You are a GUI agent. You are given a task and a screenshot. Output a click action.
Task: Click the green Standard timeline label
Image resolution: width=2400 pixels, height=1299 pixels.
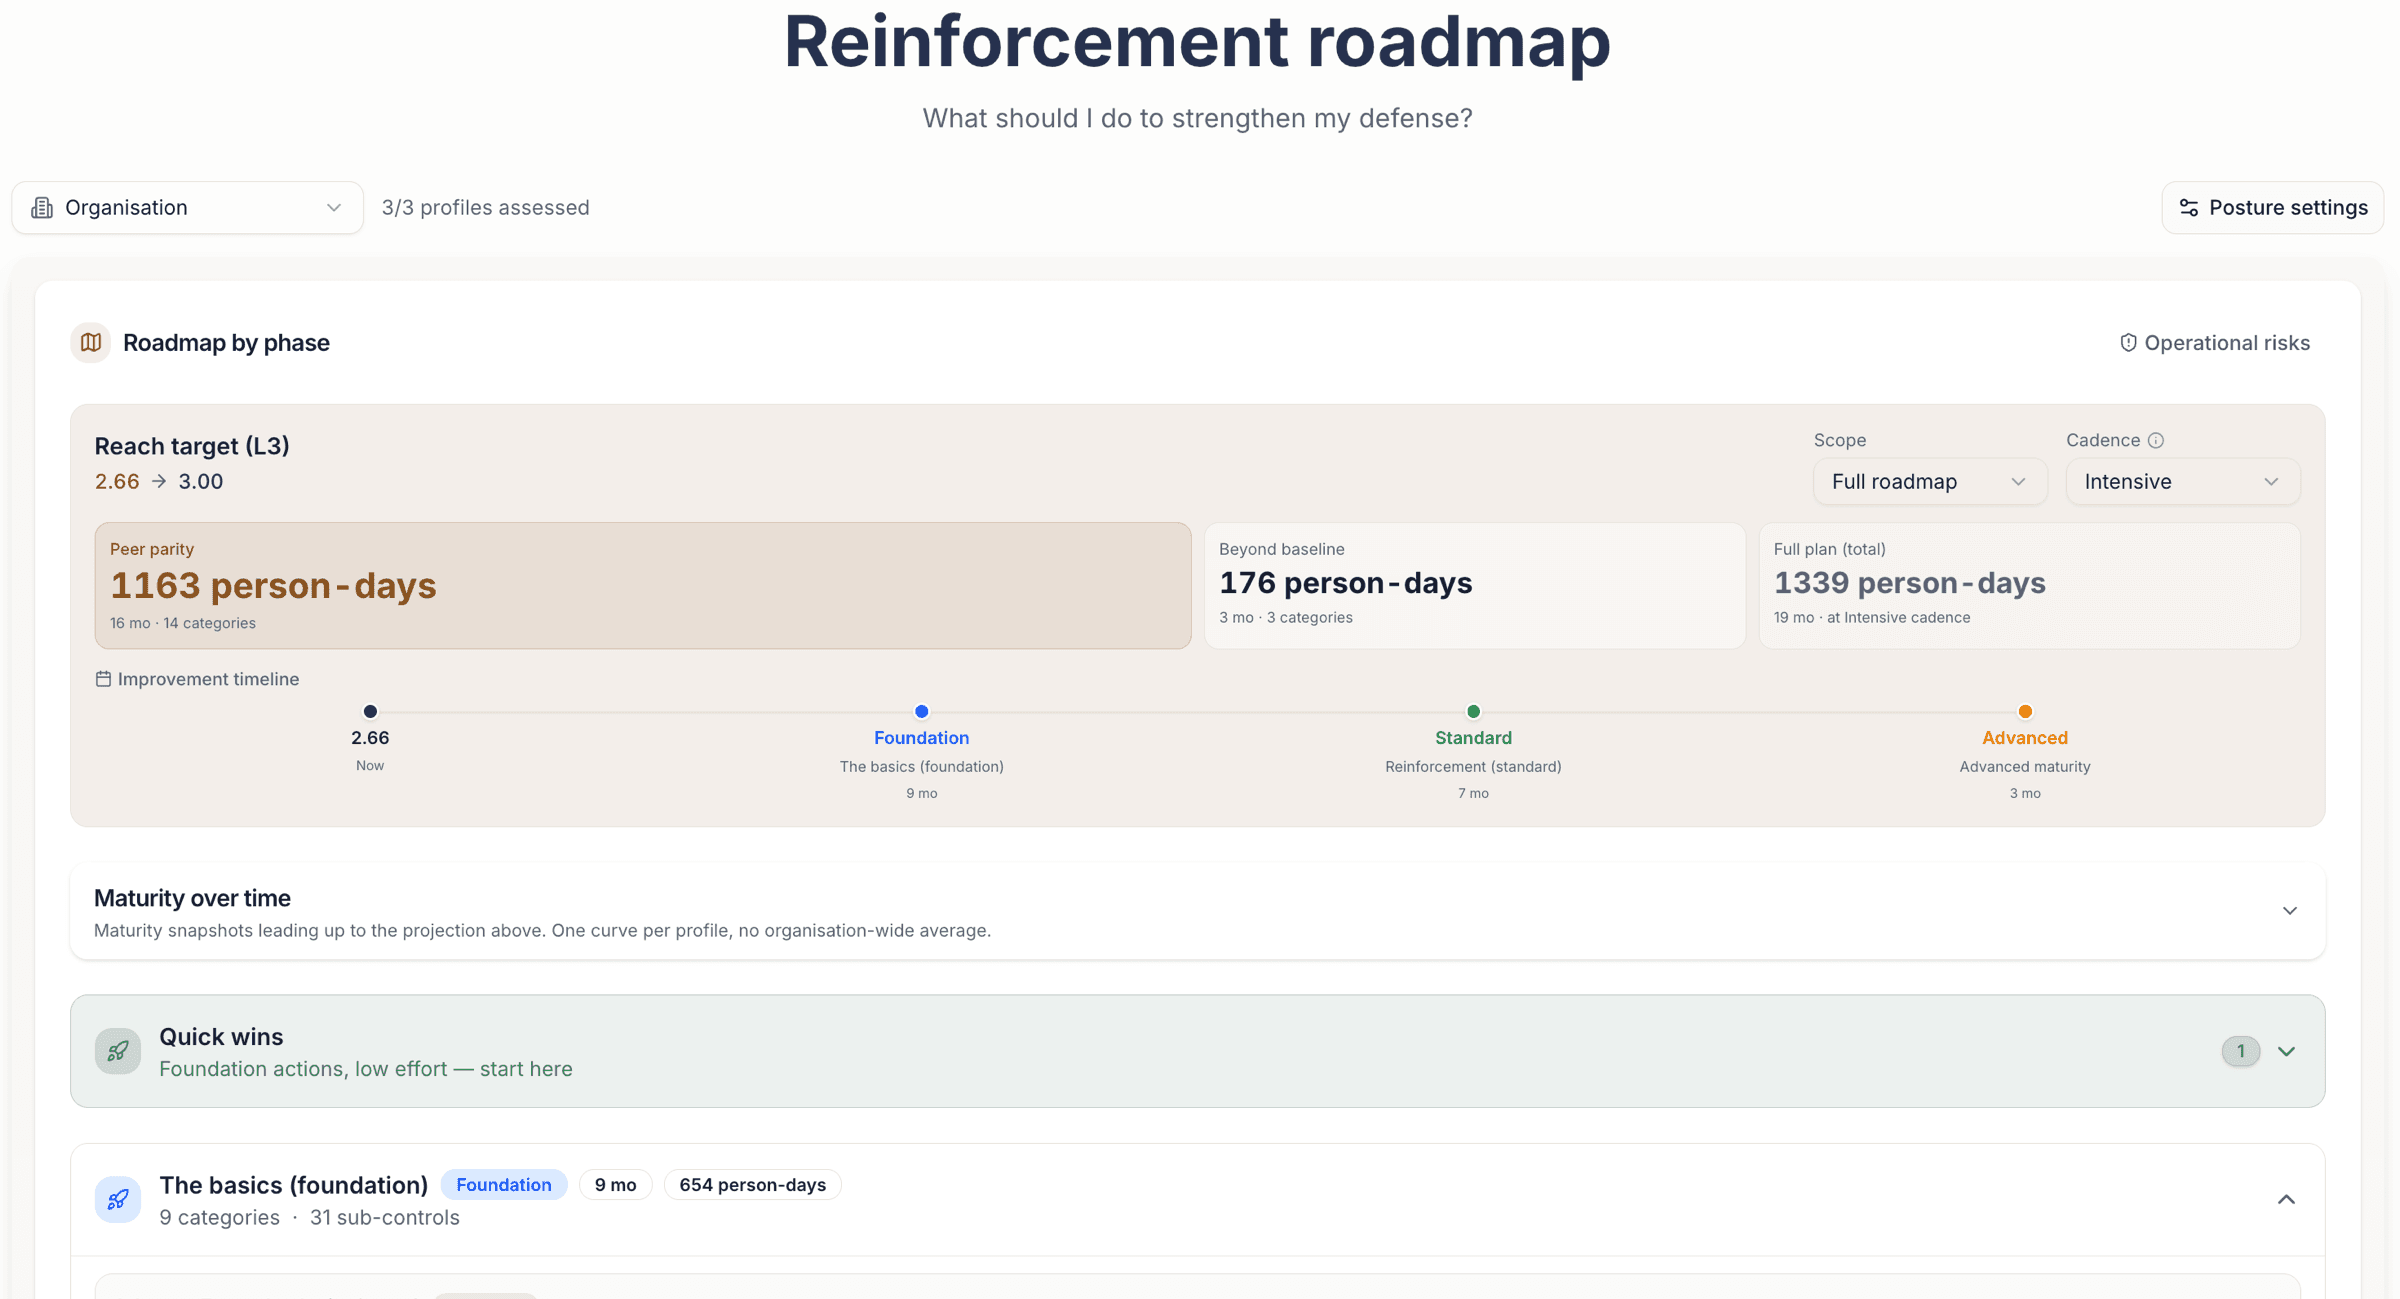[1473, 737]
